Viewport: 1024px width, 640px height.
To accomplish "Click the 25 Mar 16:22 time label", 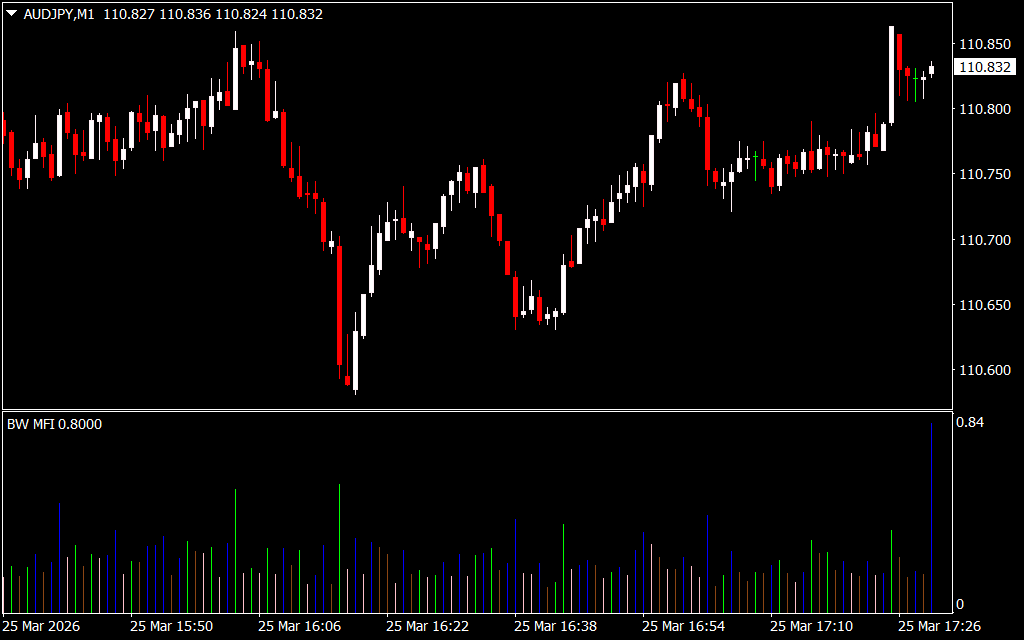I will click(x=427, y=626).
